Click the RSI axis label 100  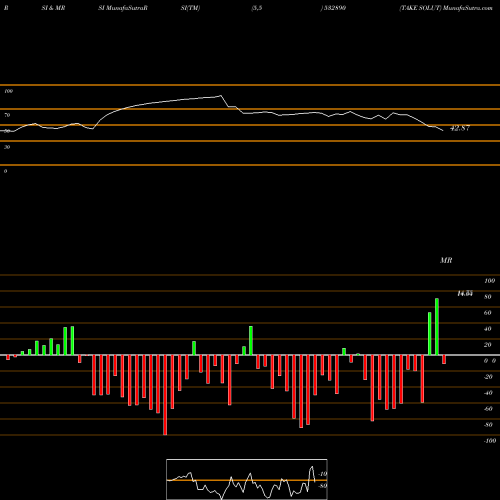click(9, 91)
